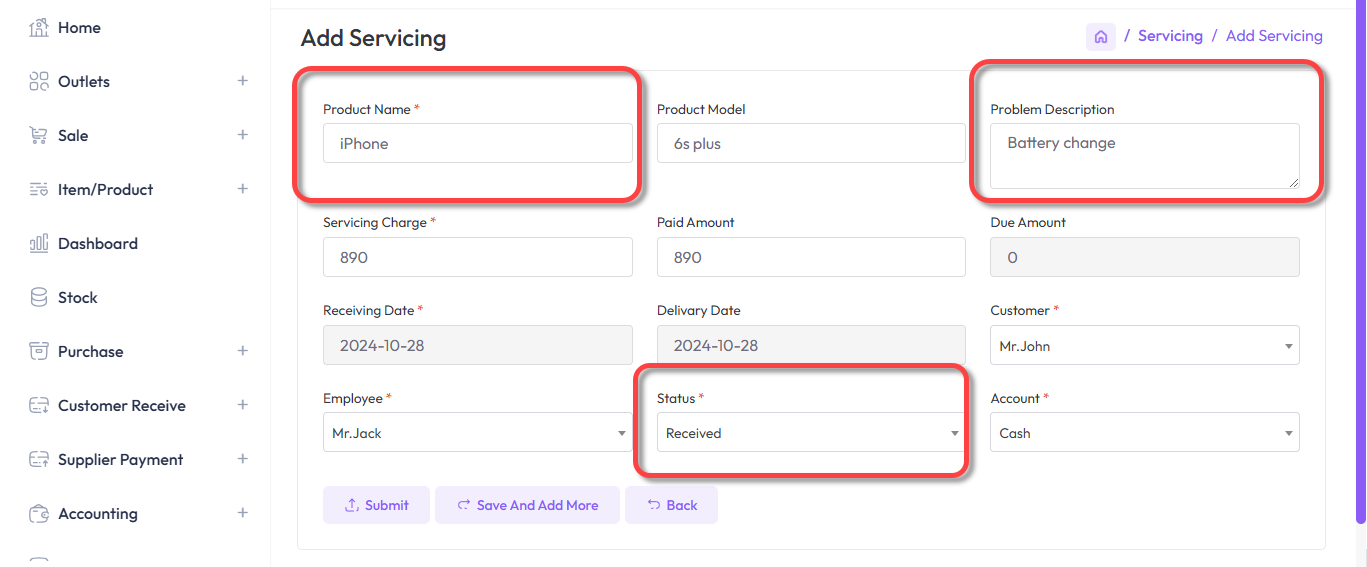Image resolution: width=1367 pixels, height=567 pixels.
Task: Expand the Outlets submenu plus sign
Action: click(242, 81)
